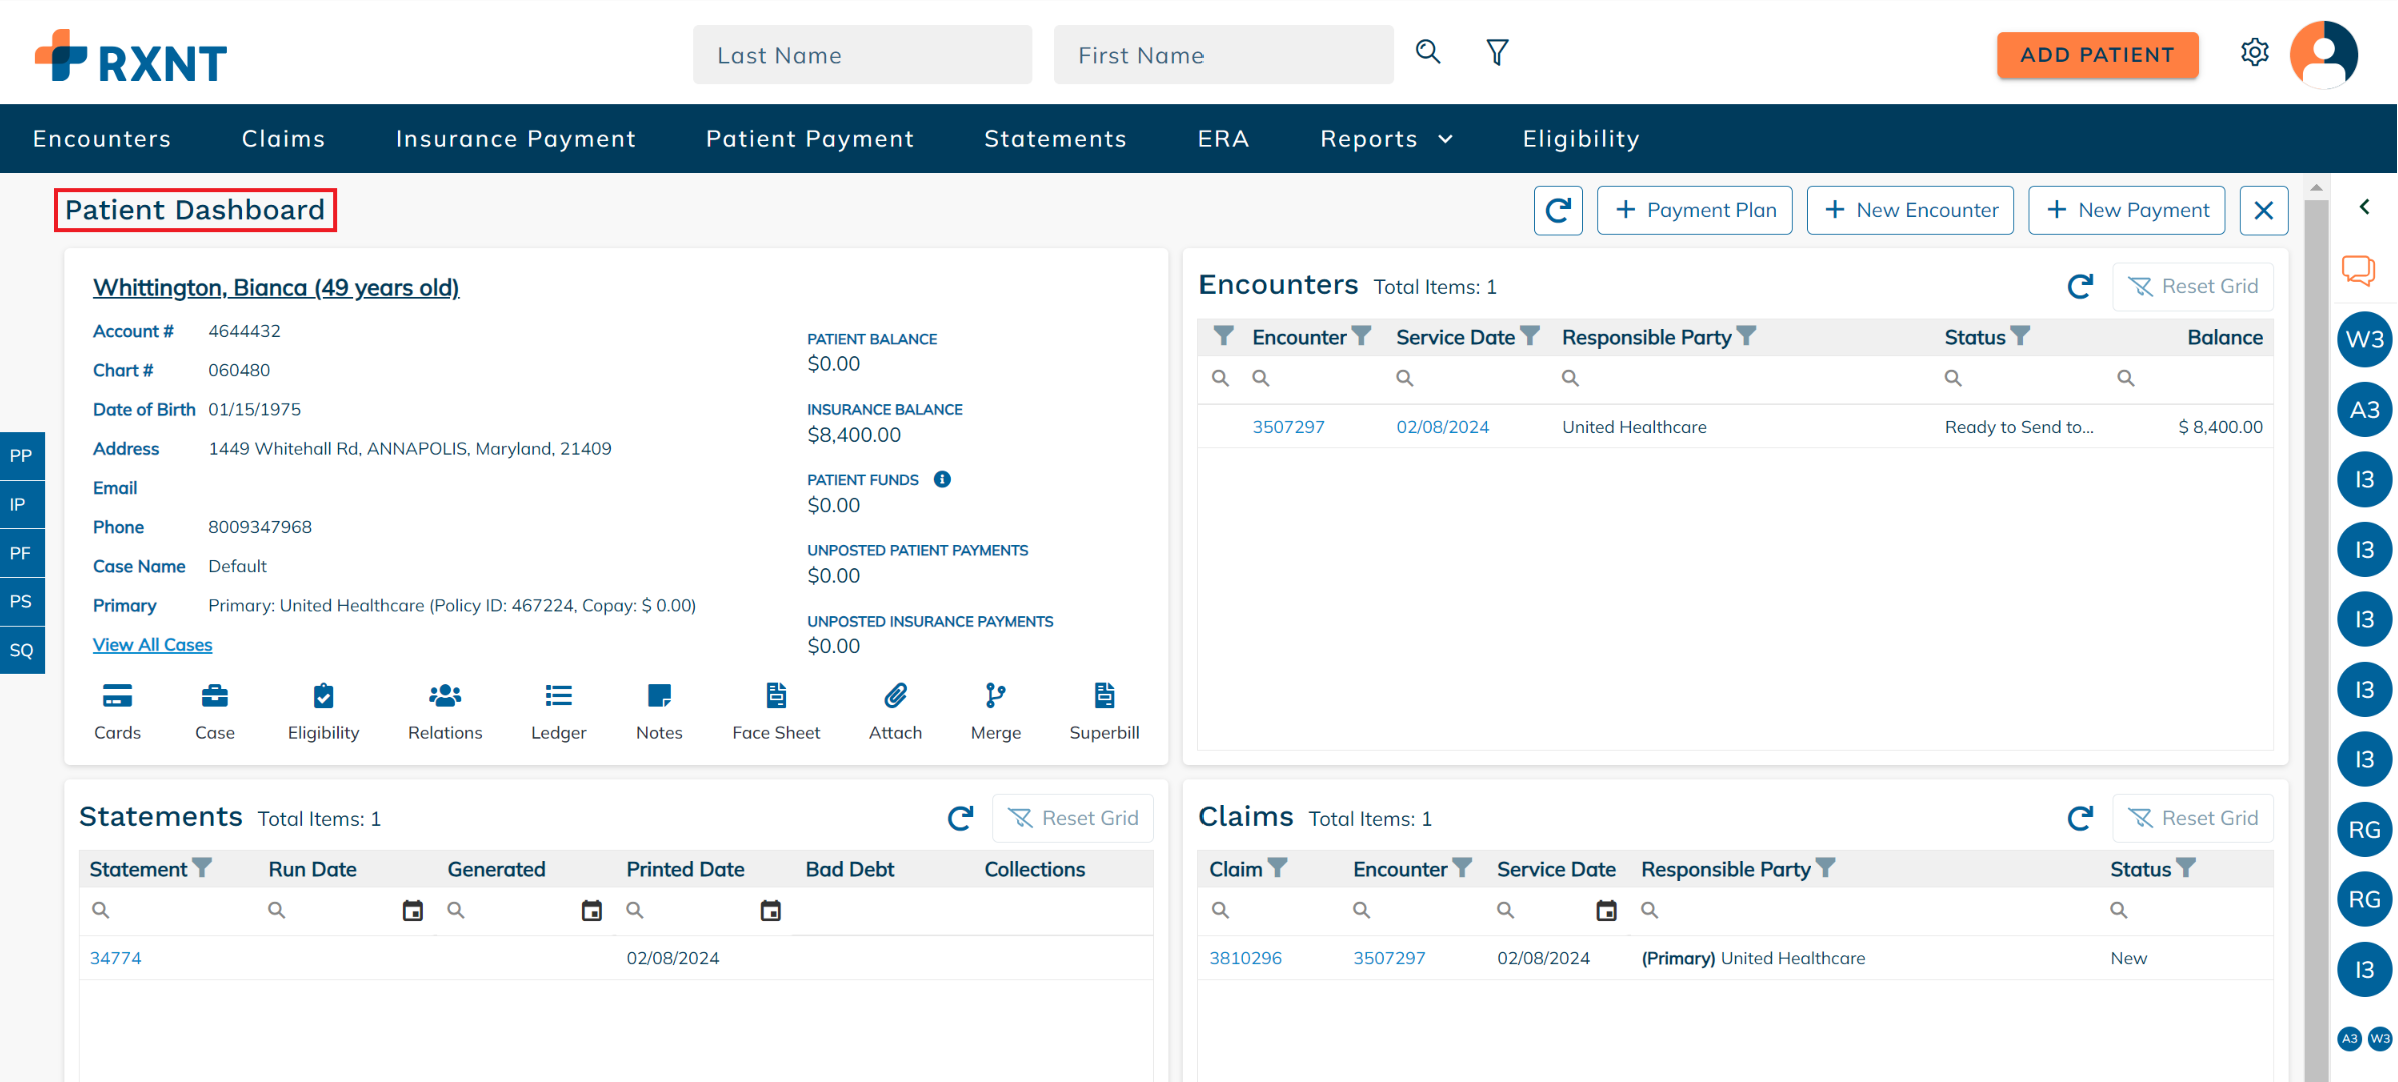Viewport: 2398px width, 1082px height.
Task: Open the Attach paperclip icon
Action: [x=895, y=696]
